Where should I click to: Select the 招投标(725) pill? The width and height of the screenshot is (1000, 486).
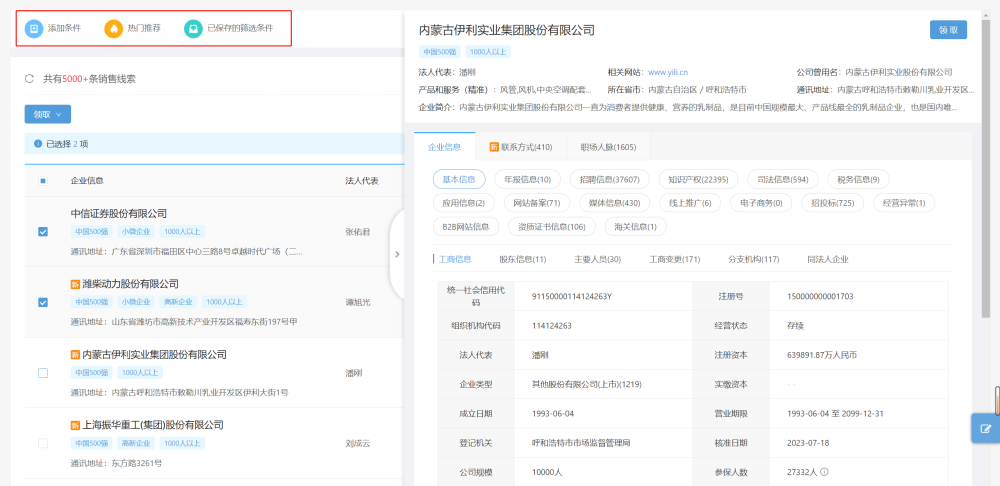point(832,203)
